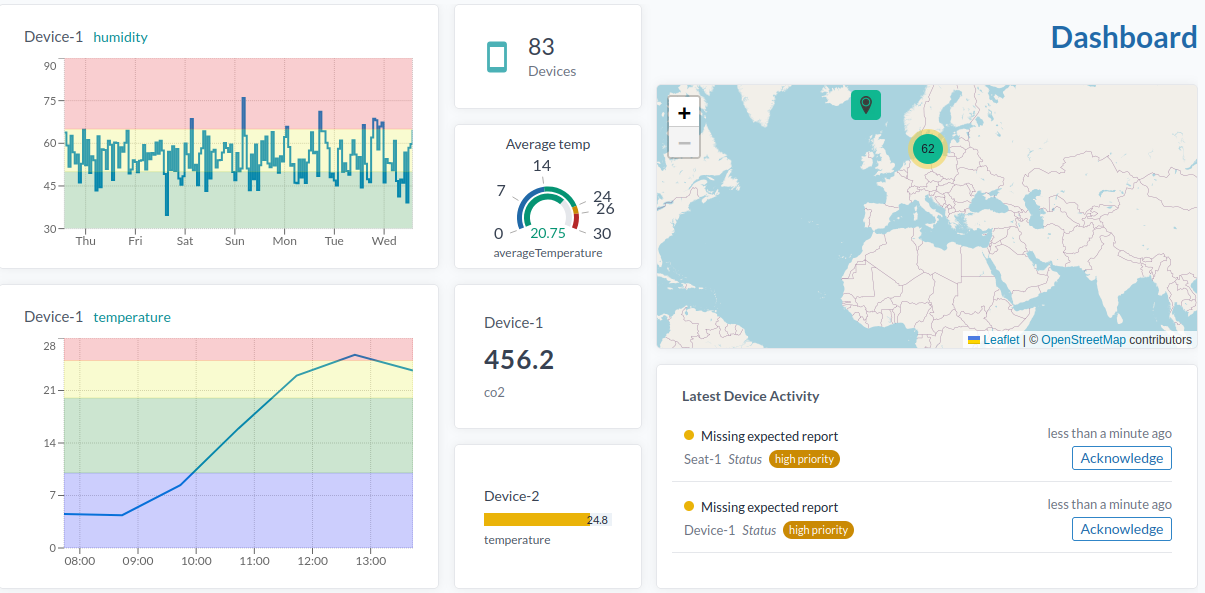Click the Device-1 co2 value 456.2
This screenshot has width=1205, height=593.
click(x=519, y=358)
